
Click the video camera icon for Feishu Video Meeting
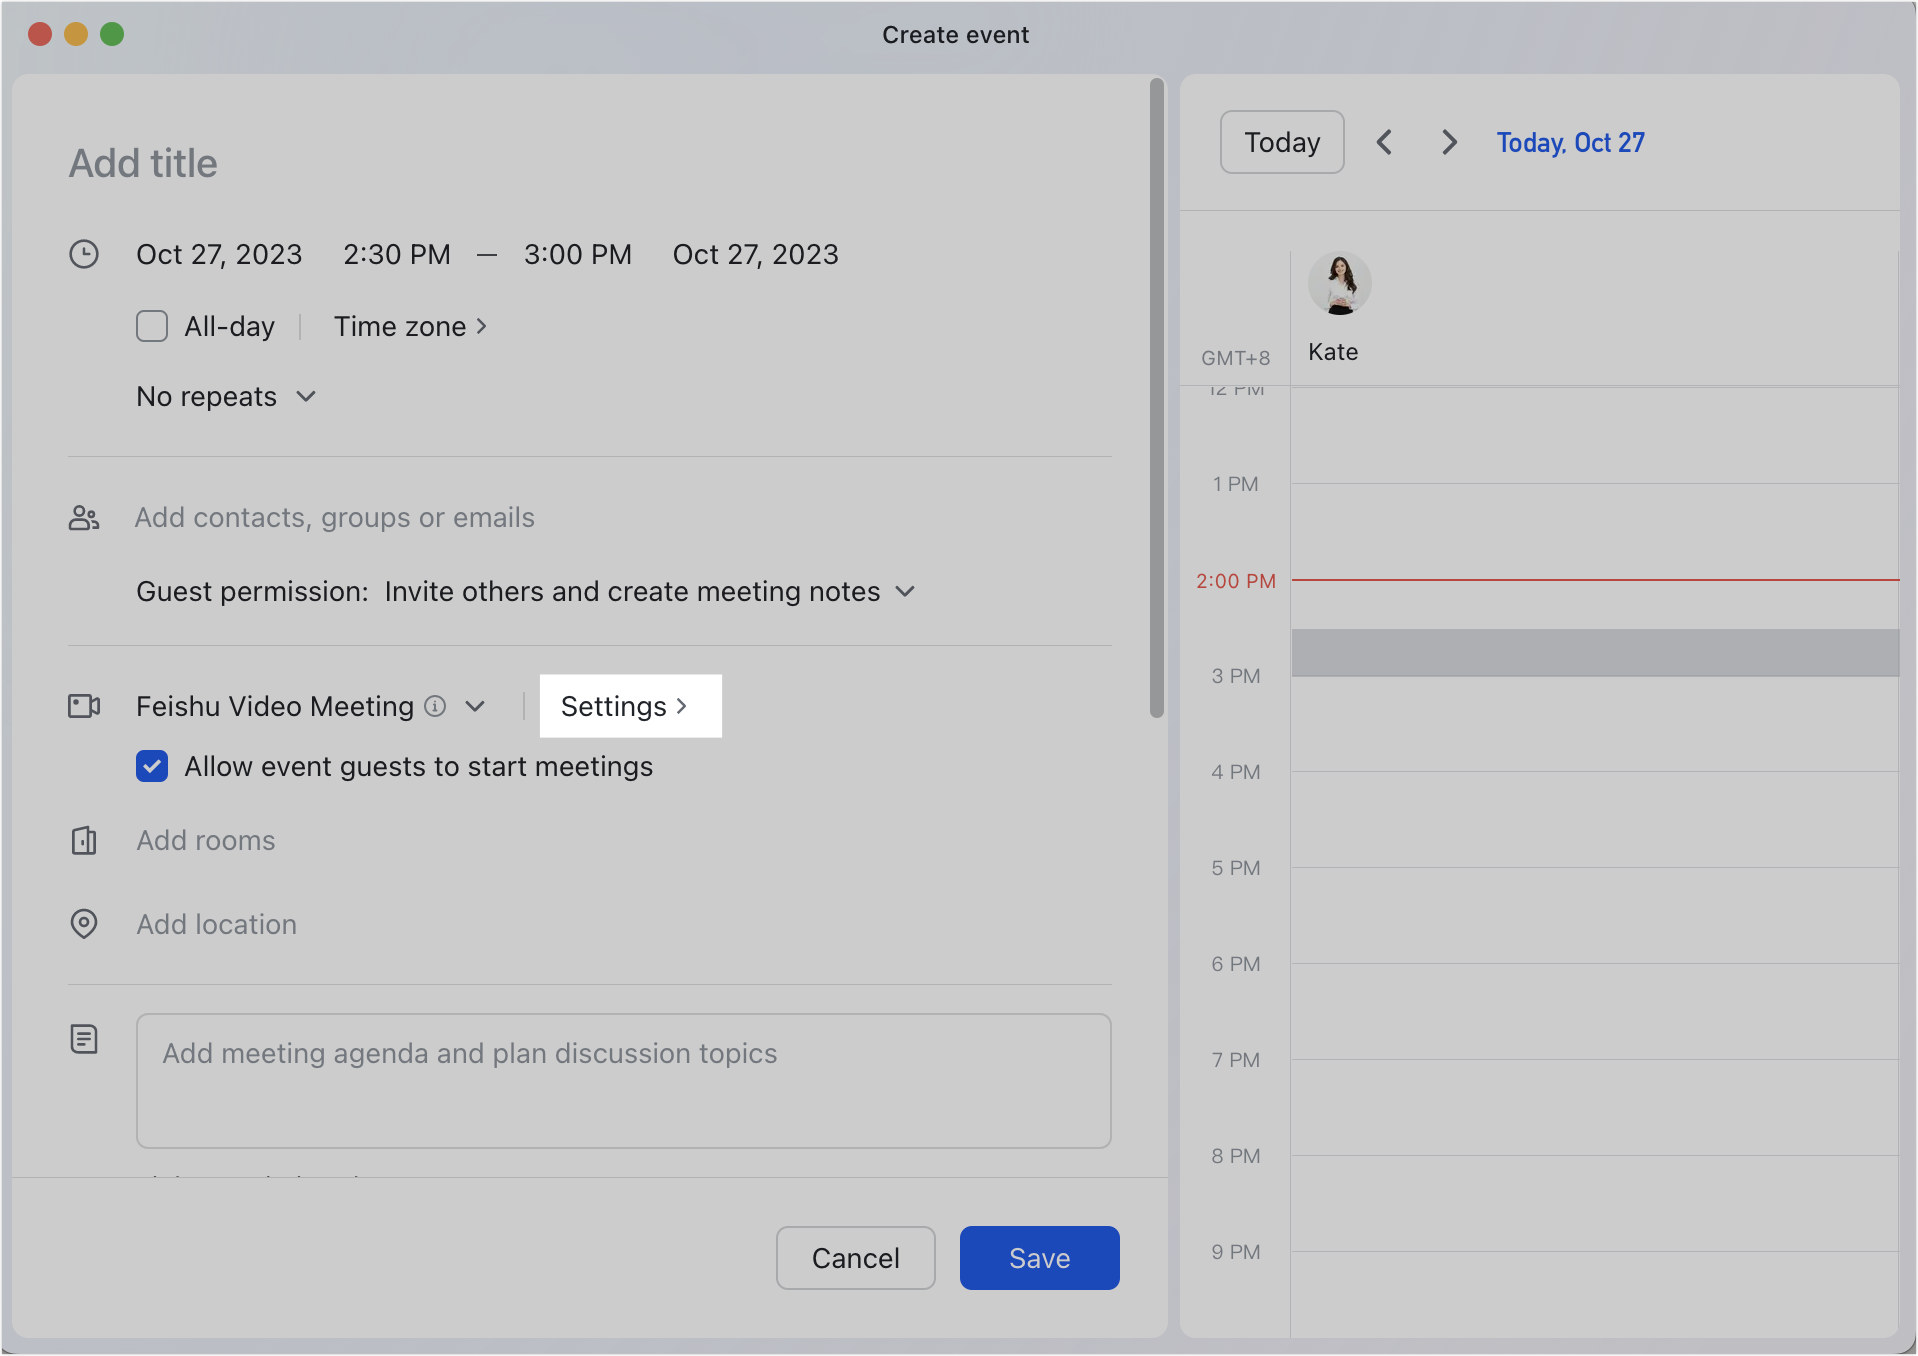[x=84, y=706]
